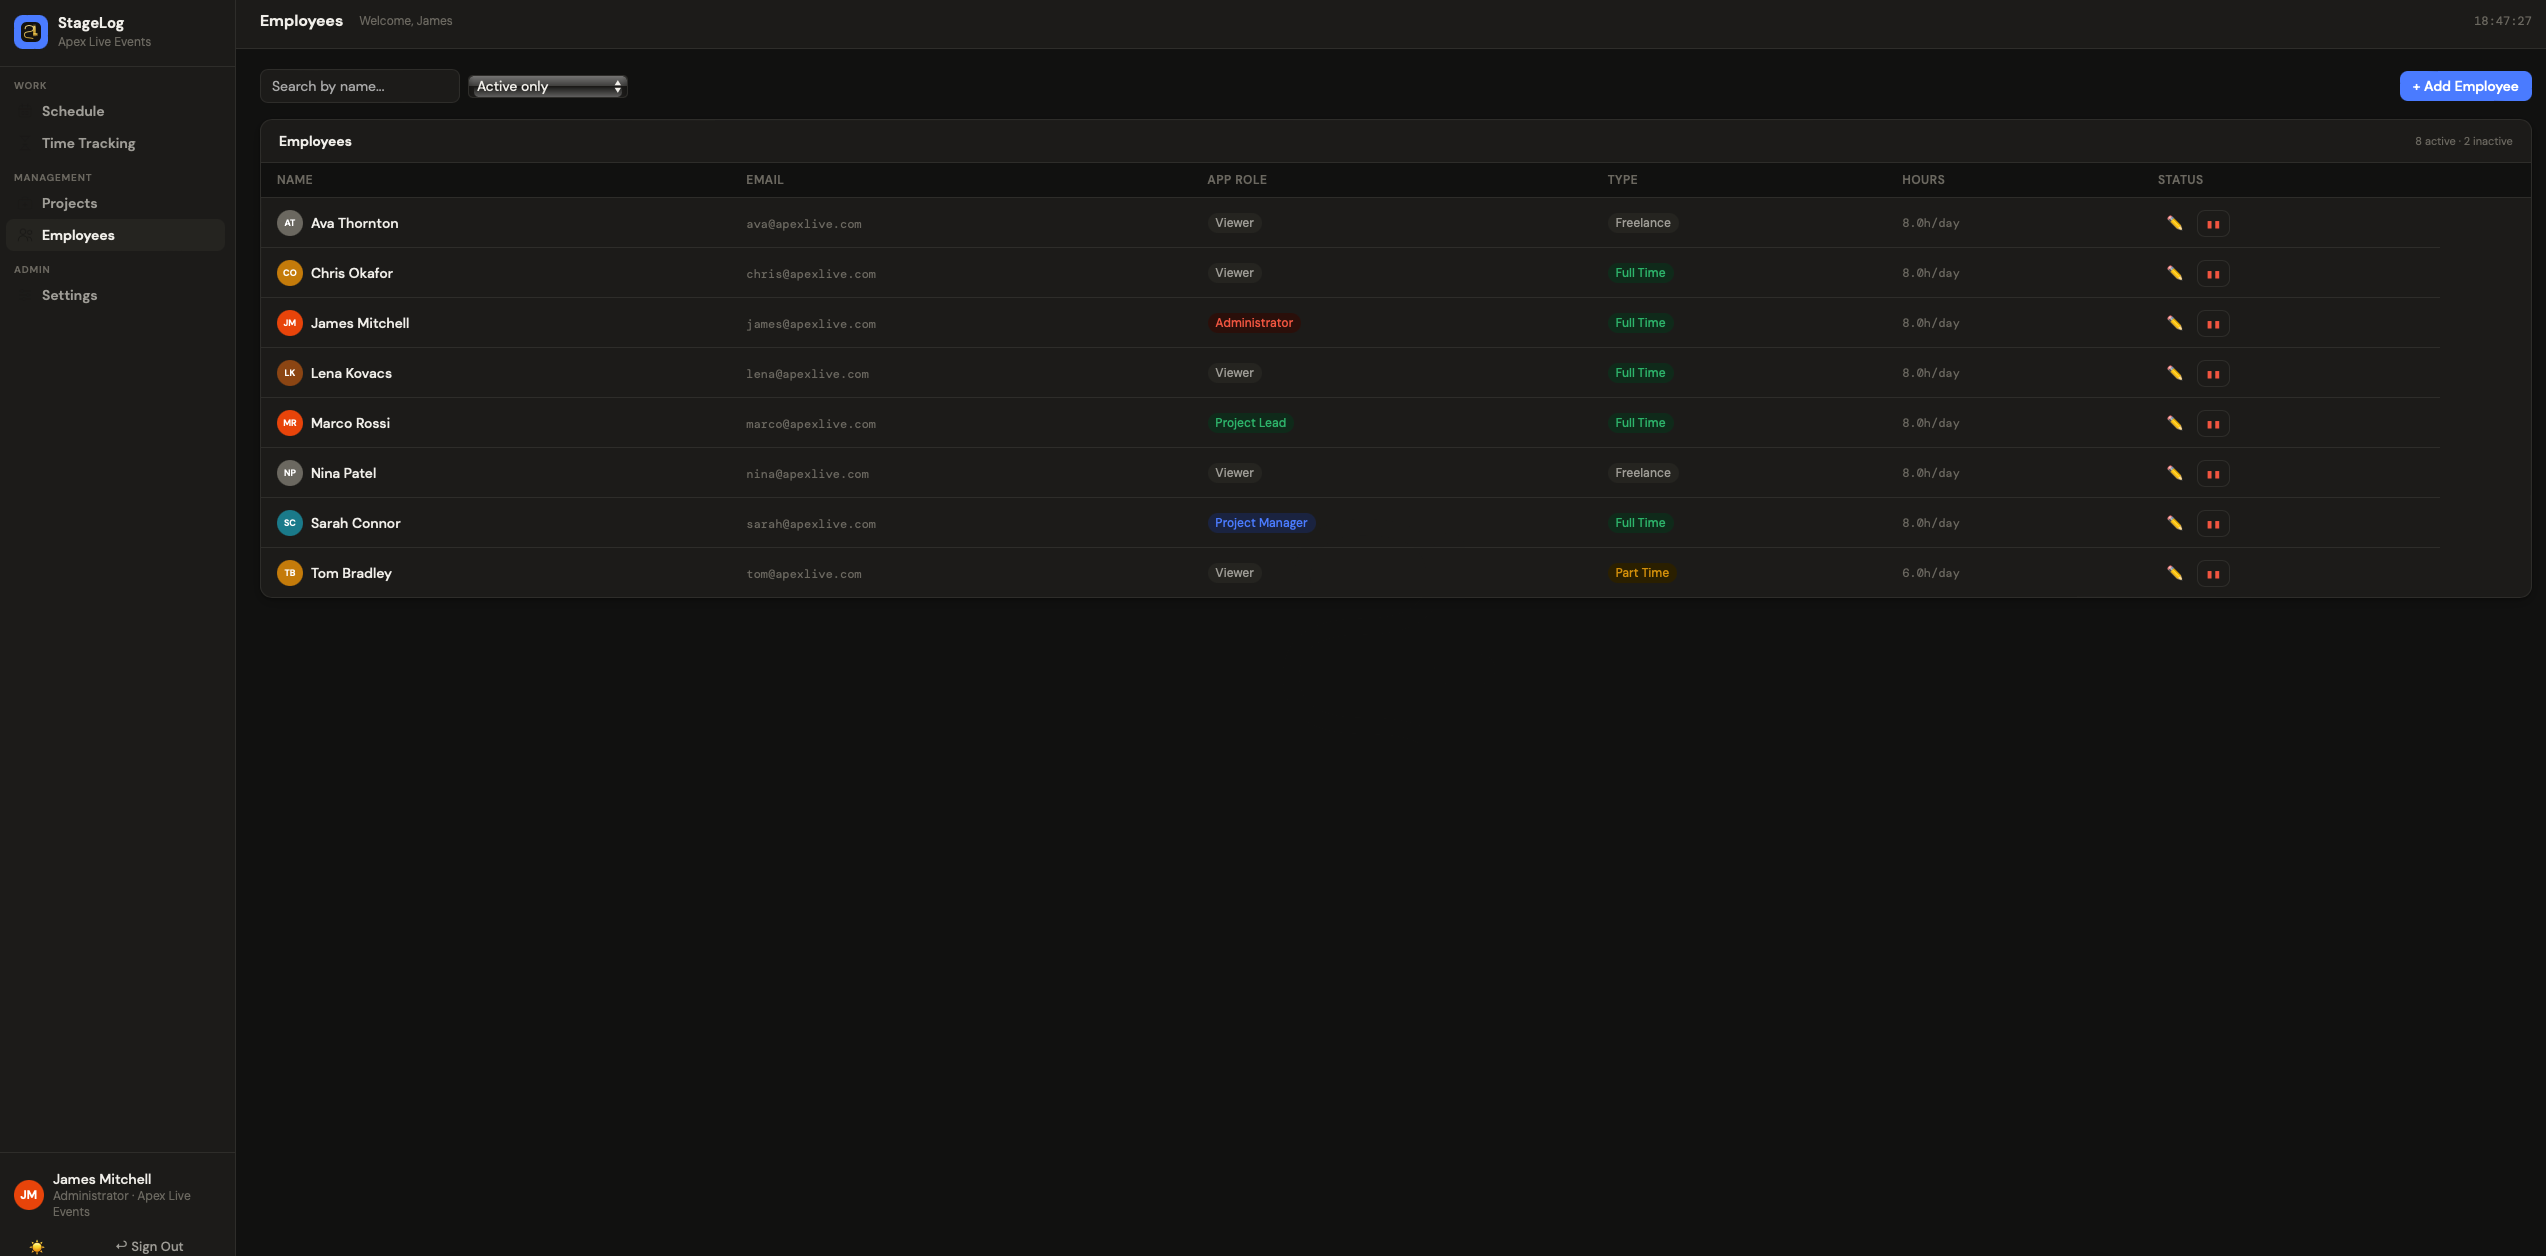Image resolution: width=2546 pixels, height=1256 pixels.
Task: Deactivate Marco Rossi with pause button
Action: (x=2213, y=424)
